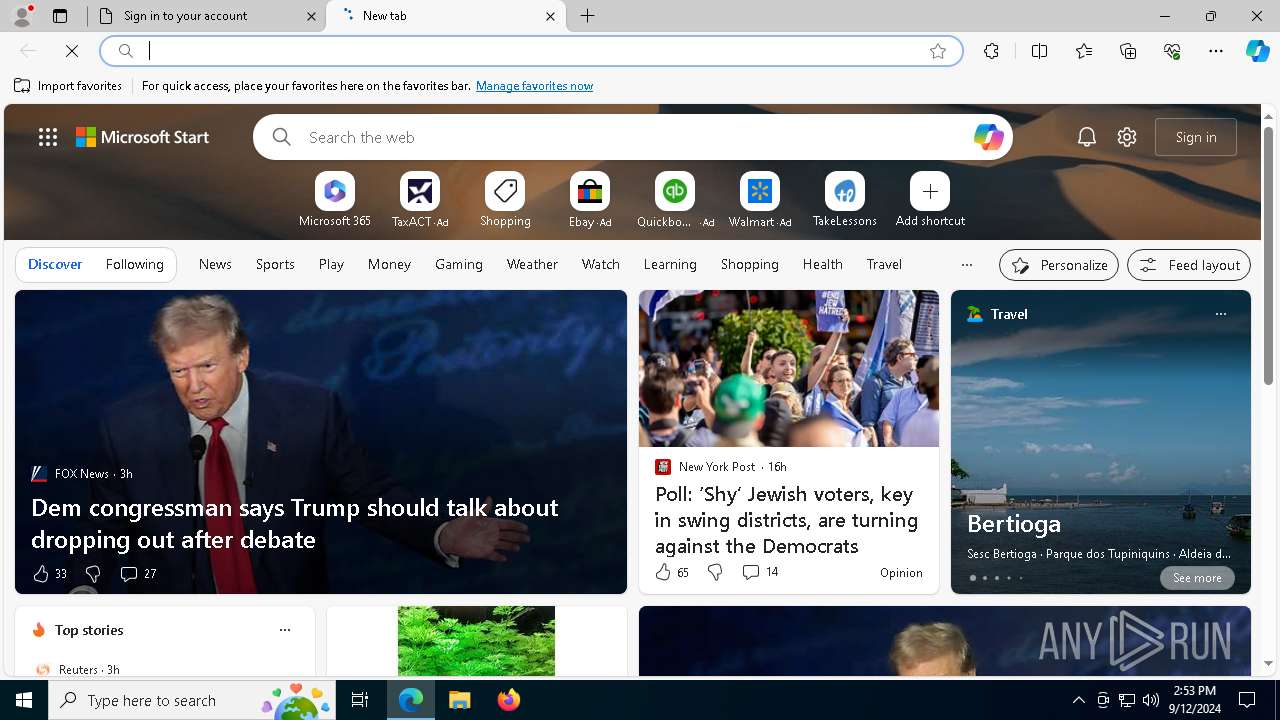Open Copilot in the search box
The height and width of the screenshot is (720, 1280).
(x=988, y=137)
